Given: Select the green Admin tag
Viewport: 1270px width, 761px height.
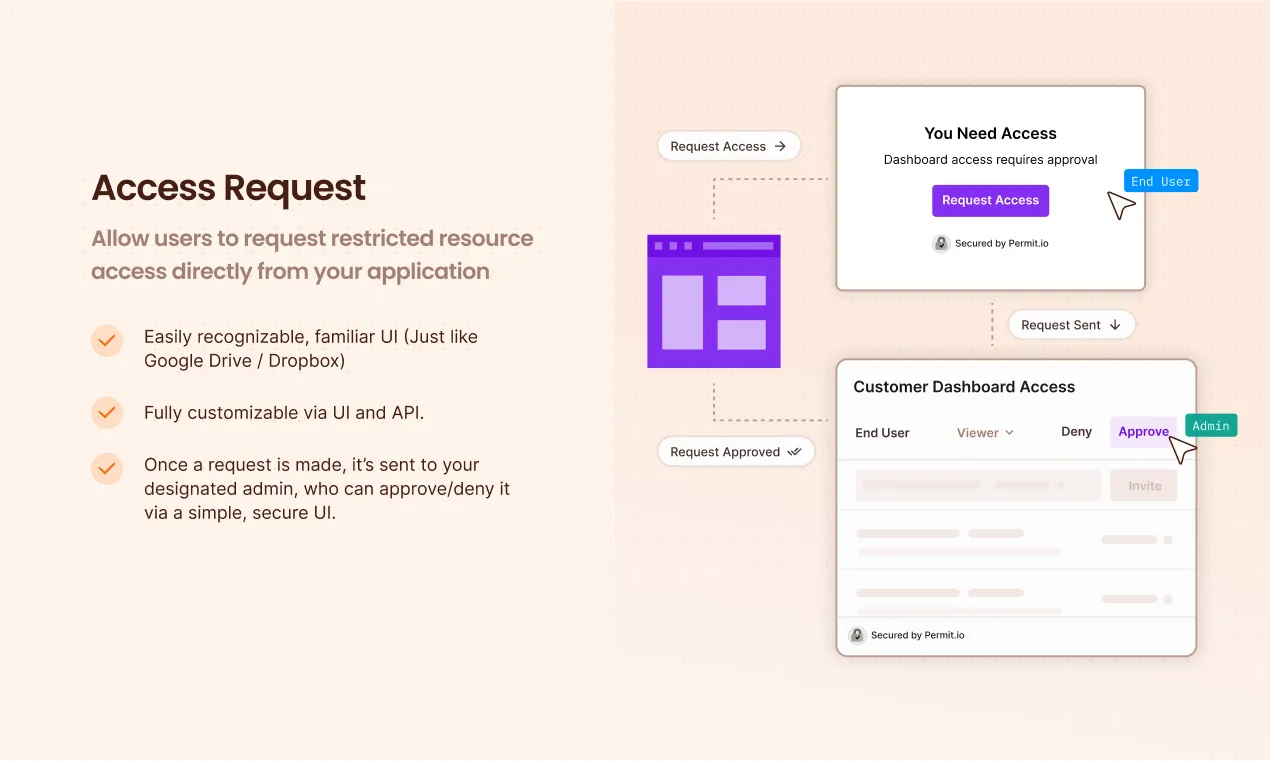Looking at the screenshot, I should tap(1210, 426).
